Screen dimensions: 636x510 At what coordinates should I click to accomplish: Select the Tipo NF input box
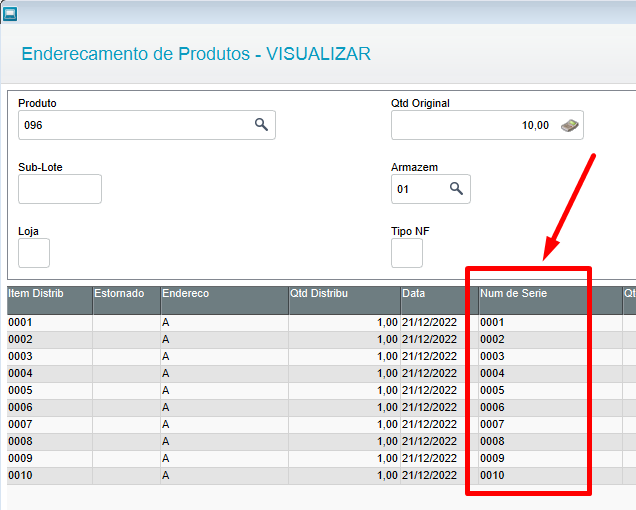click(x=407, y=253)
